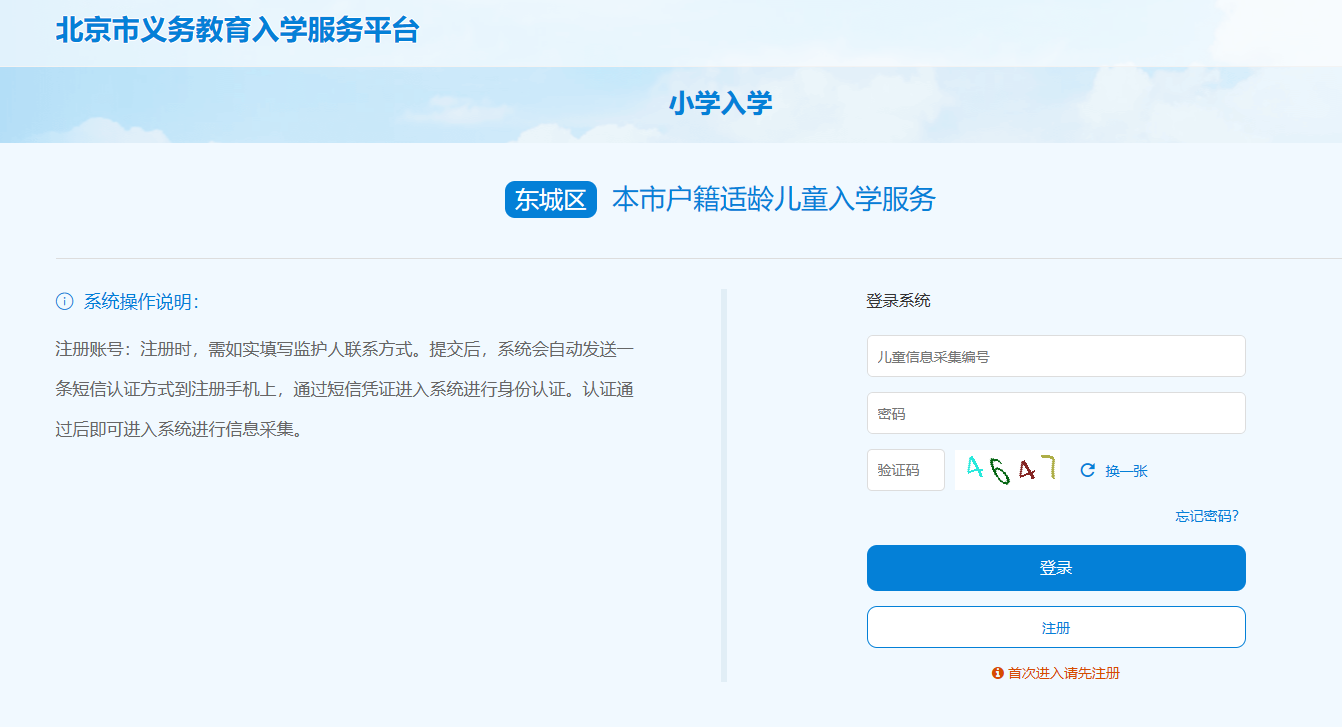The image size is (1342, 727).
Task: Focus the 儿童信息采集编号 input field
Action: [1056, 356]
